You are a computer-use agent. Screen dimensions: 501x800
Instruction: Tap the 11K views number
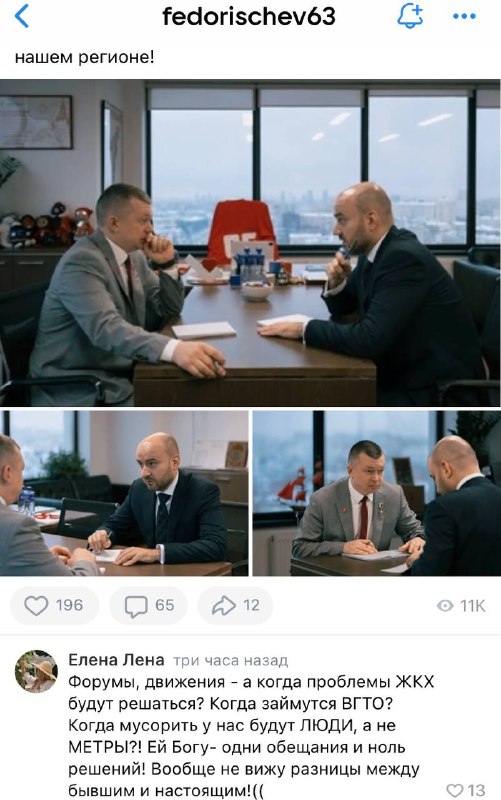tap(472, 606)
